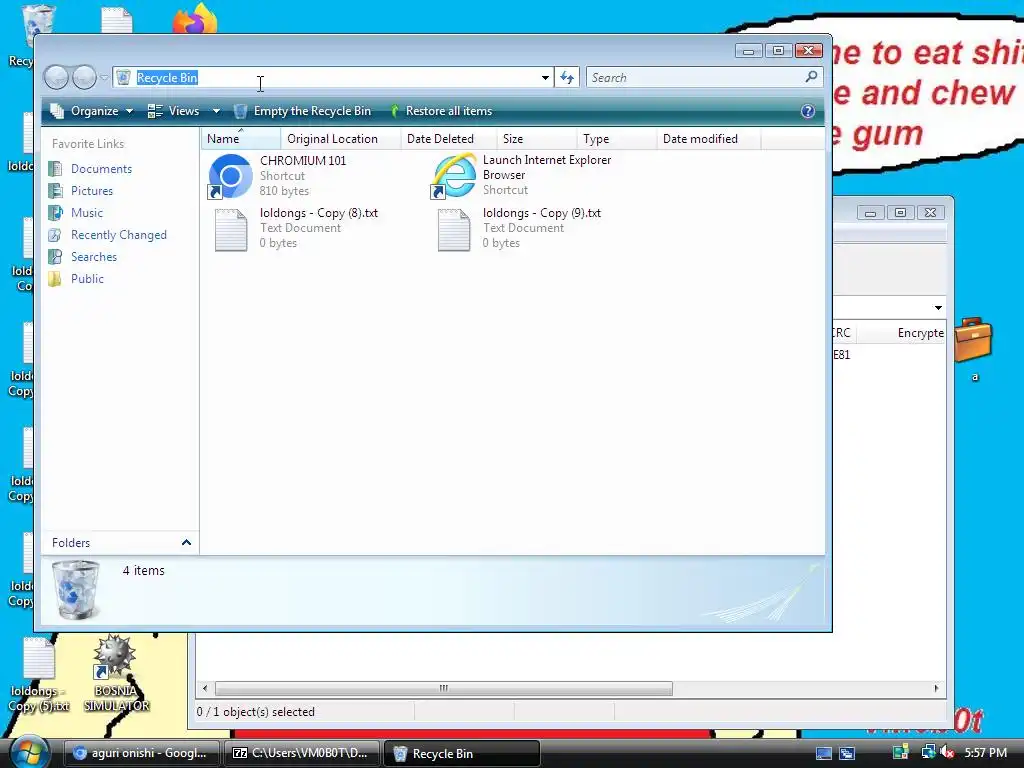This screenshot has height=768, width=1024.
Task: Open the Public favorite link
Action: point(88,279)
